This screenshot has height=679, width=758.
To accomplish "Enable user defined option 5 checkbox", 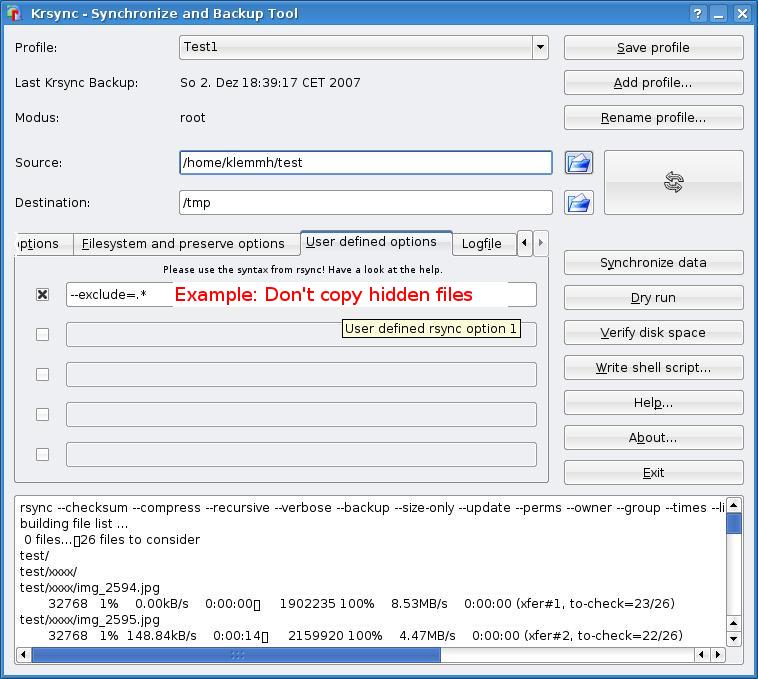I will coord(43,454).
